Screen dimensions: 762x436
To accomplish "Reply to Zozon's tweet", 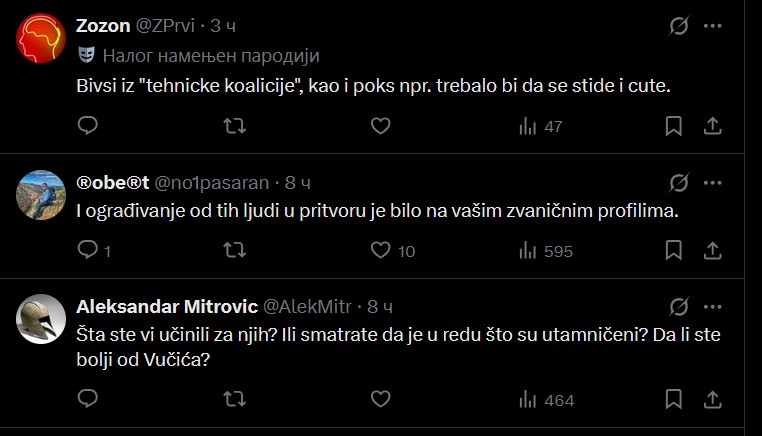I will coord(88,126).
